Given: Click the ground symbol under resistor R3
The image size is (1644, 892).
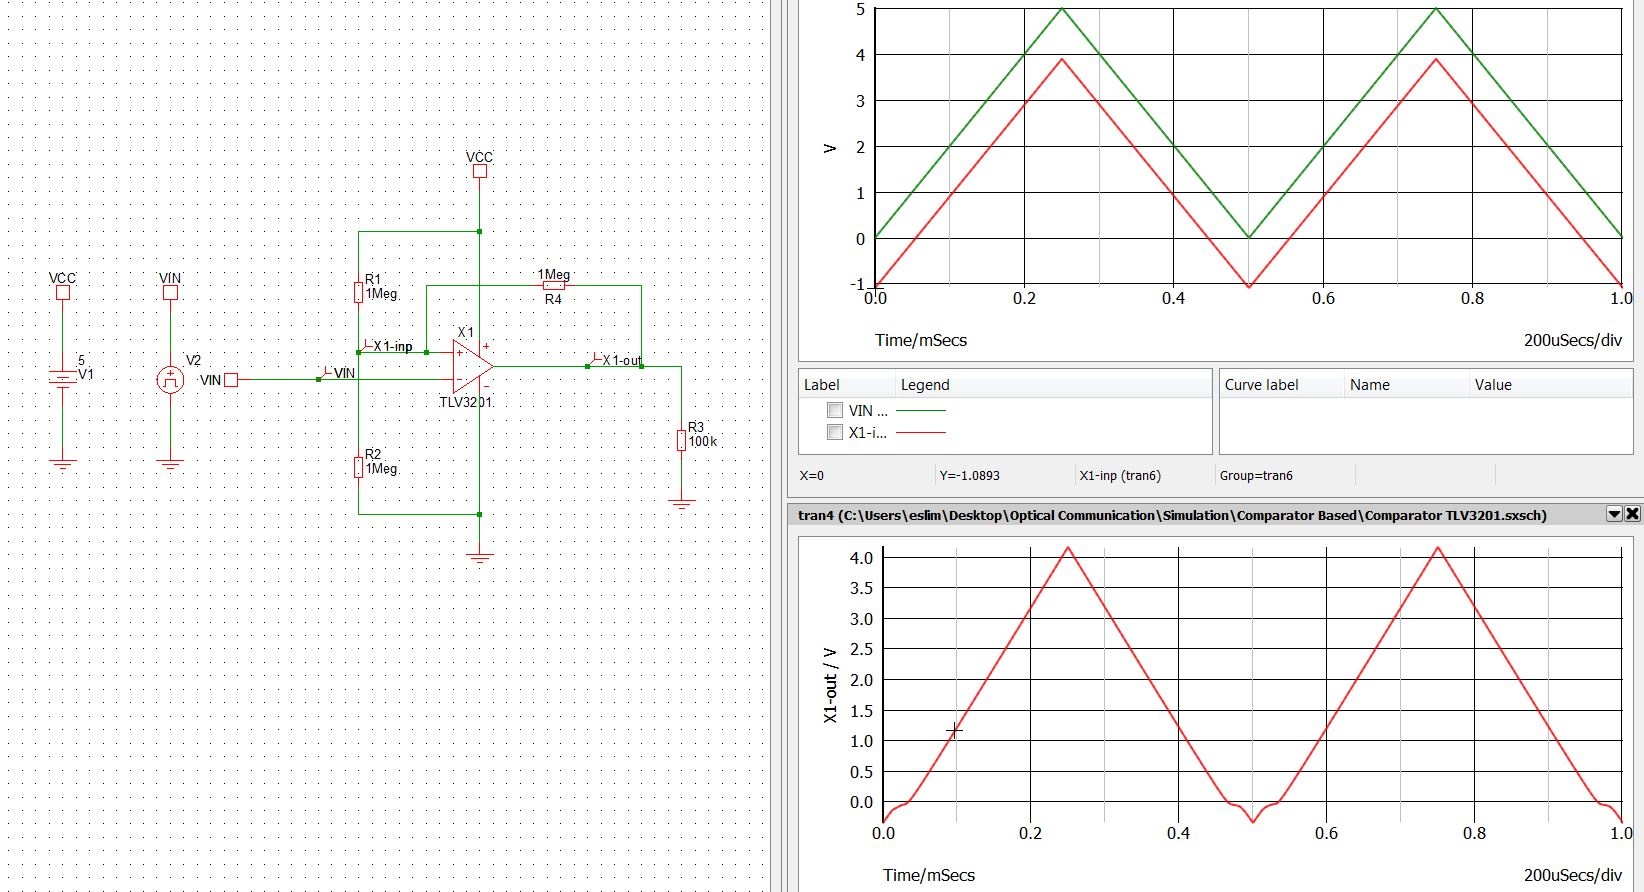Looking at the screenshot, I should click(x=682, y=505).
